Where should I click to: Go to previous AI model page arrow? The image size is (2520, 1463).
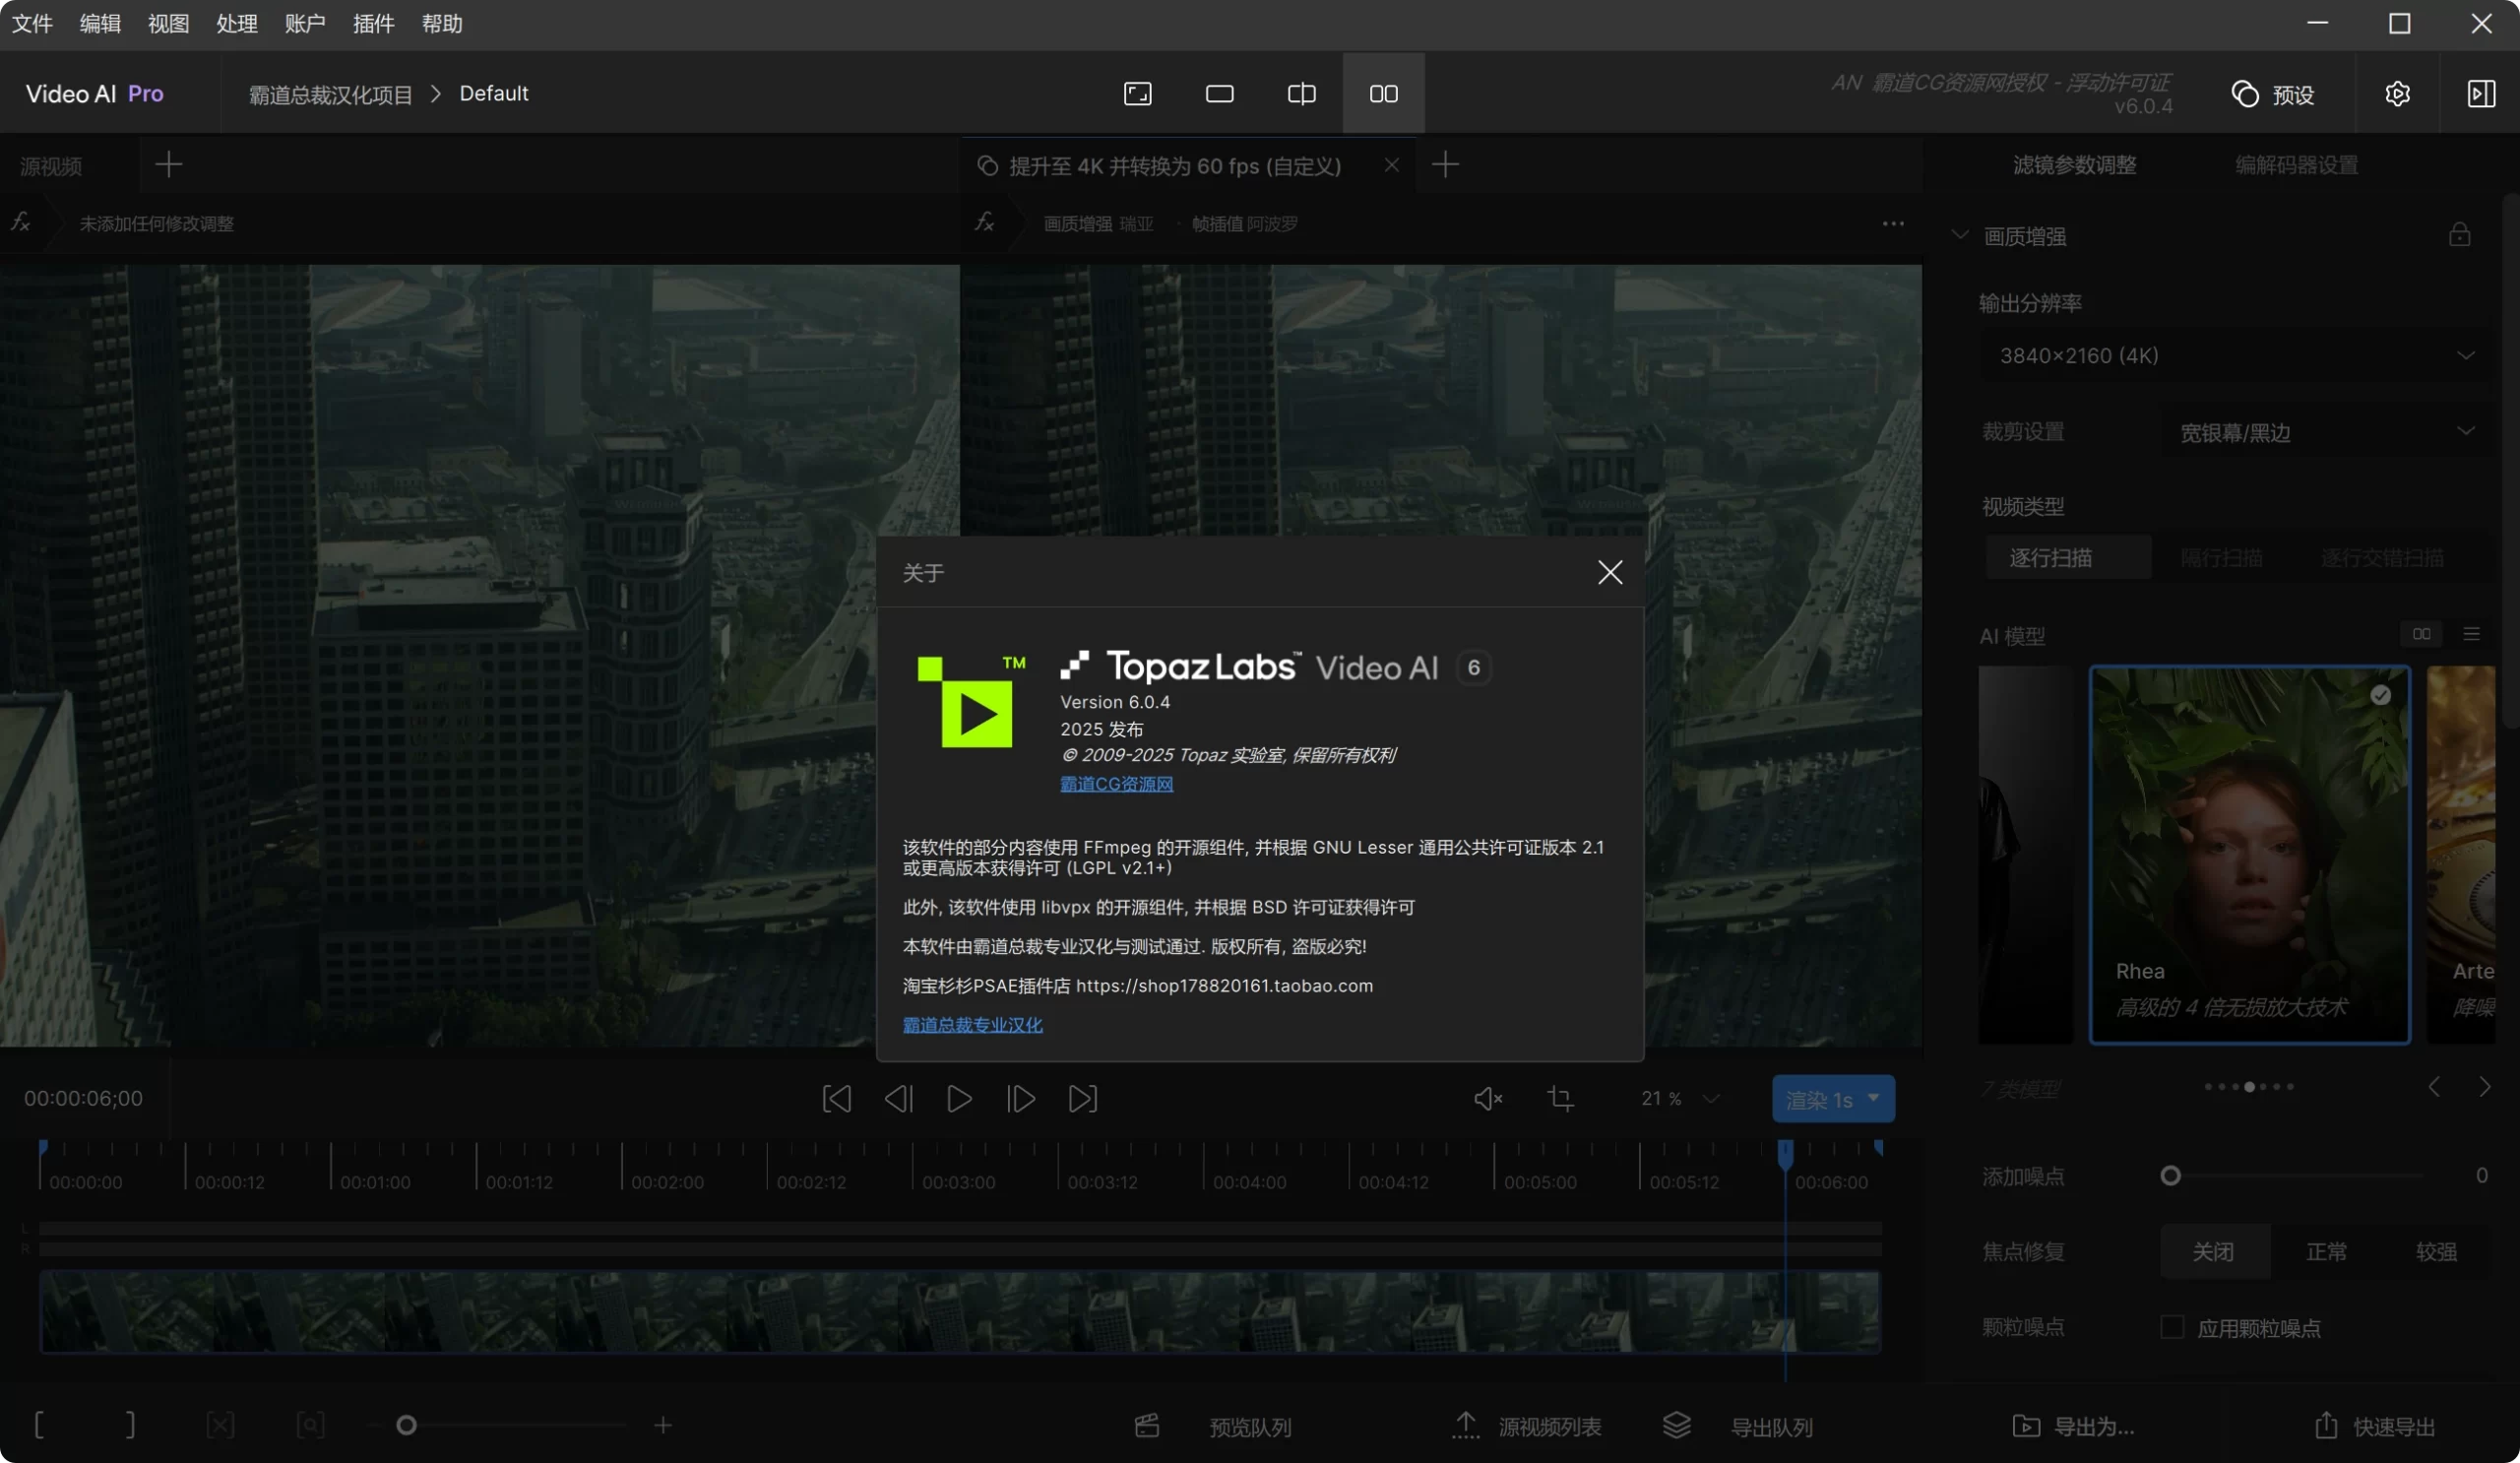(2434, 1087)
